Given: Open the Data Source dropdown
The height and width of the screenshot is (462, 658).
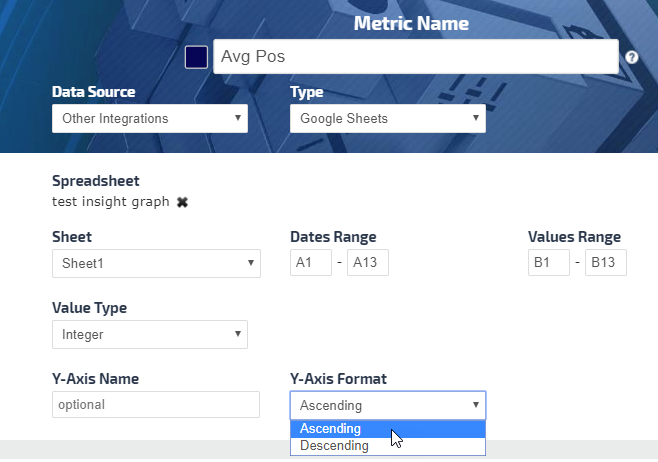Looking at the screenshot, I should (x=150, y=119).
